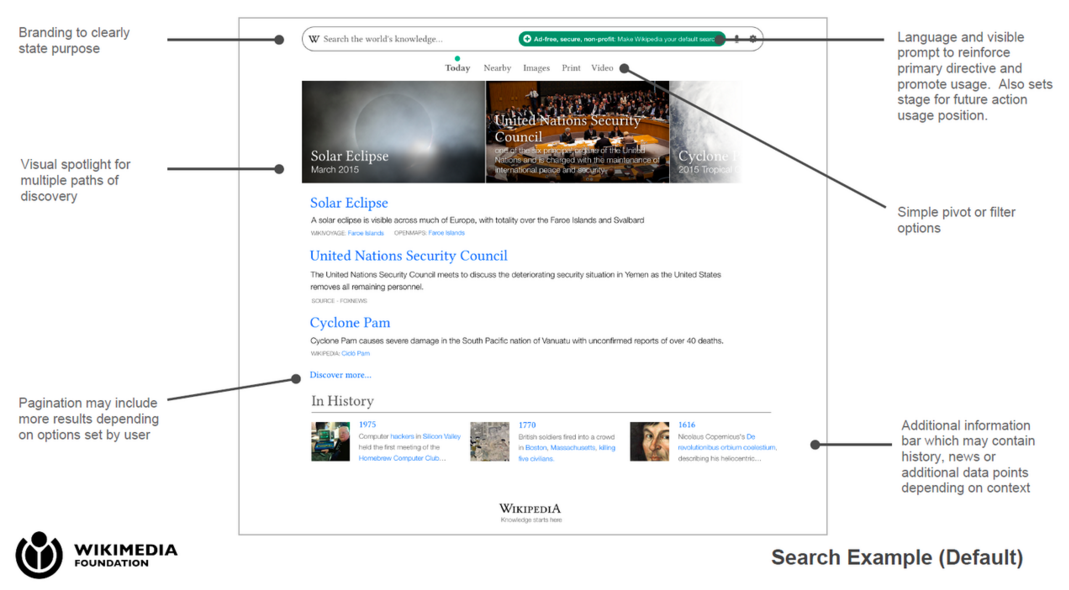Open the Solar Eclipse spotlight image
The image size is (1069, 590).
393,132
